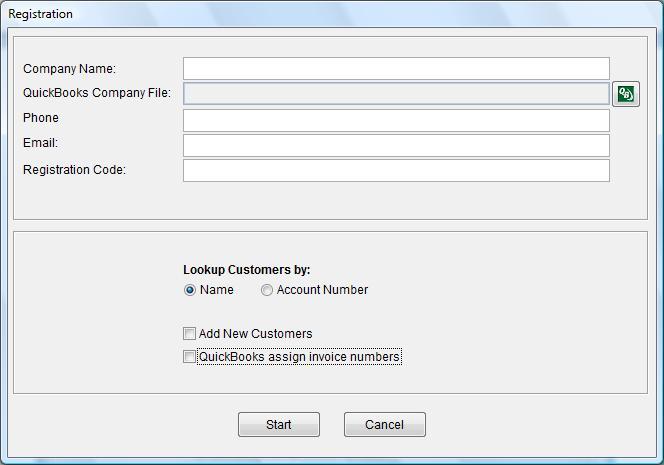Viewport: 664px width, 465px height.
Task: Click the QuickBooks Company File label
Action: pos(97,93)
